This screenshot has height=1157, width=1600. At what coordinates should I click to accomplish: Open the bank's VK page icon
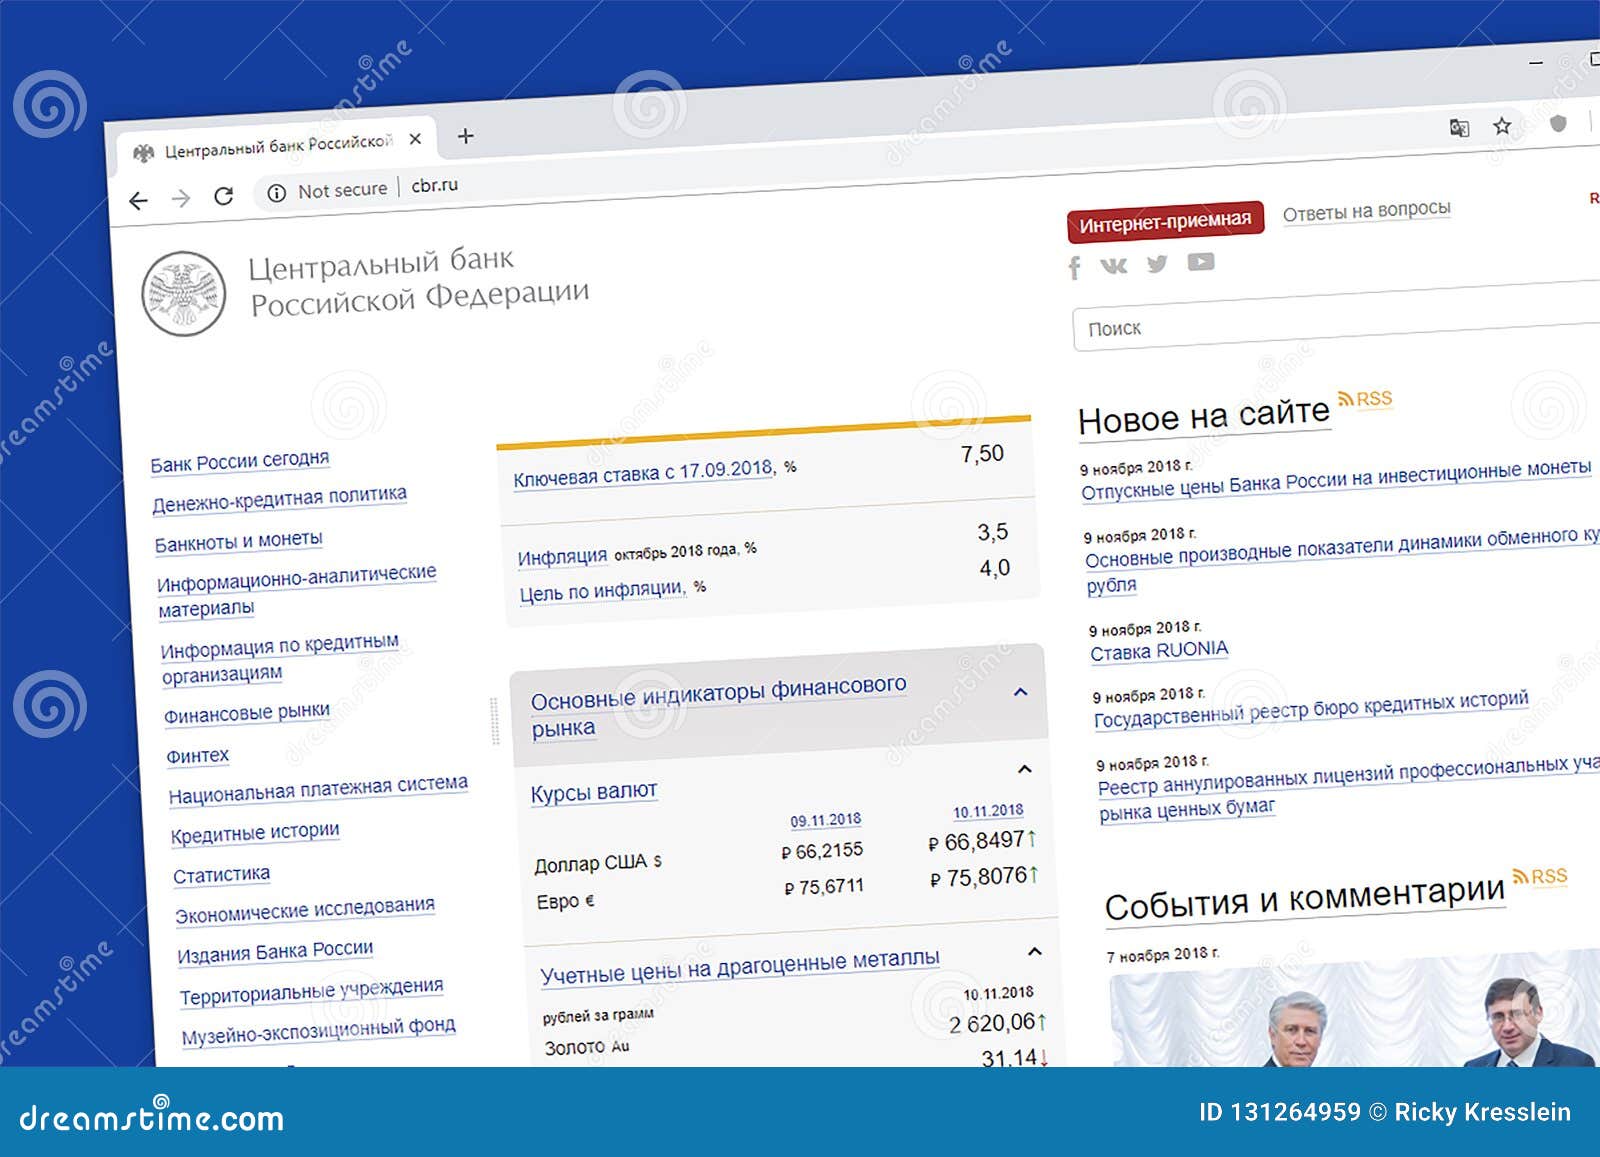click(x=1114, y=265)
